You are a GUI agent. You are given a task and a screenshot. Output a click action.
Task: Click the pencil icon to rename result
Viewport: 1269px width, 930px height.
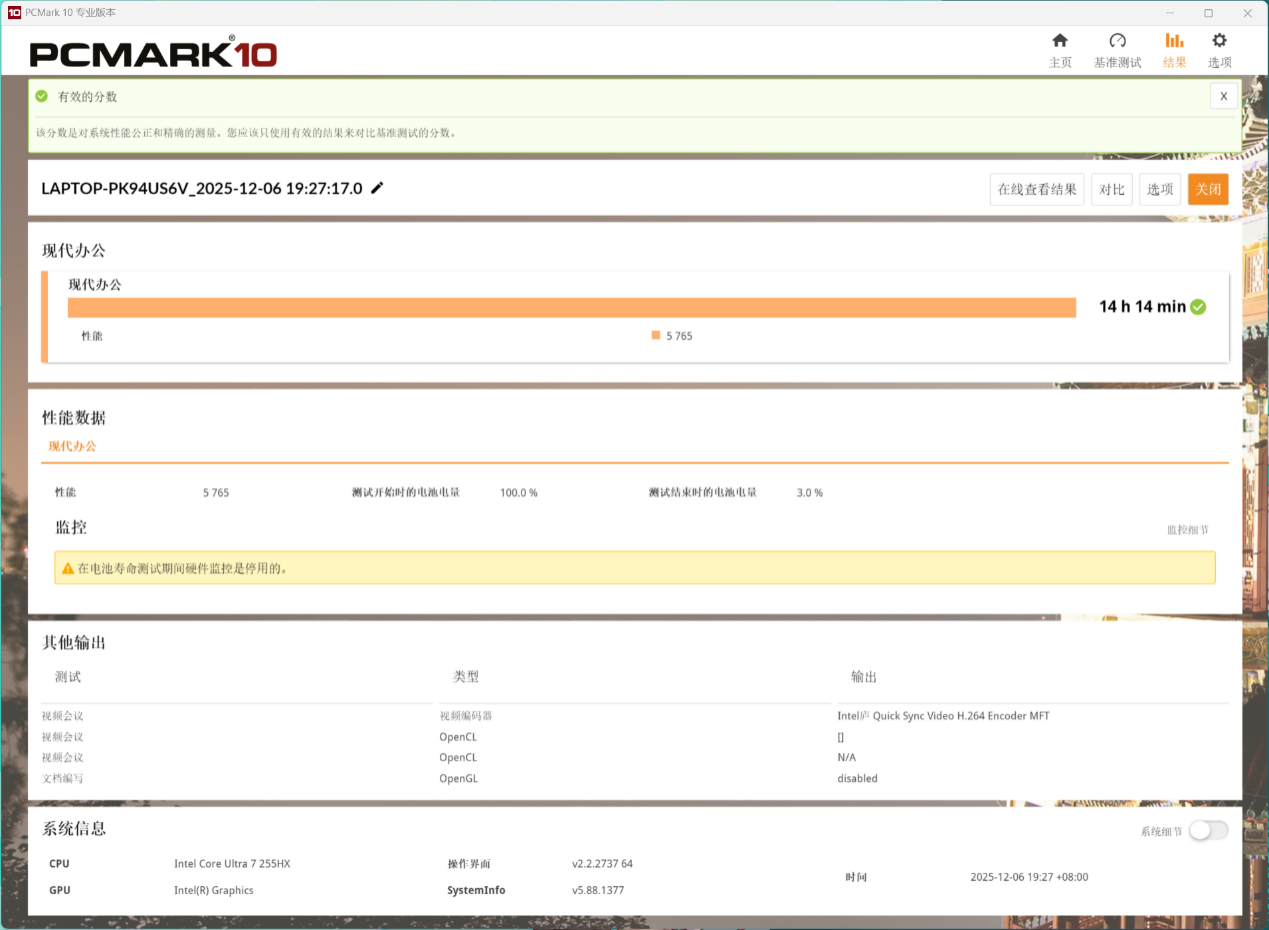377,188
